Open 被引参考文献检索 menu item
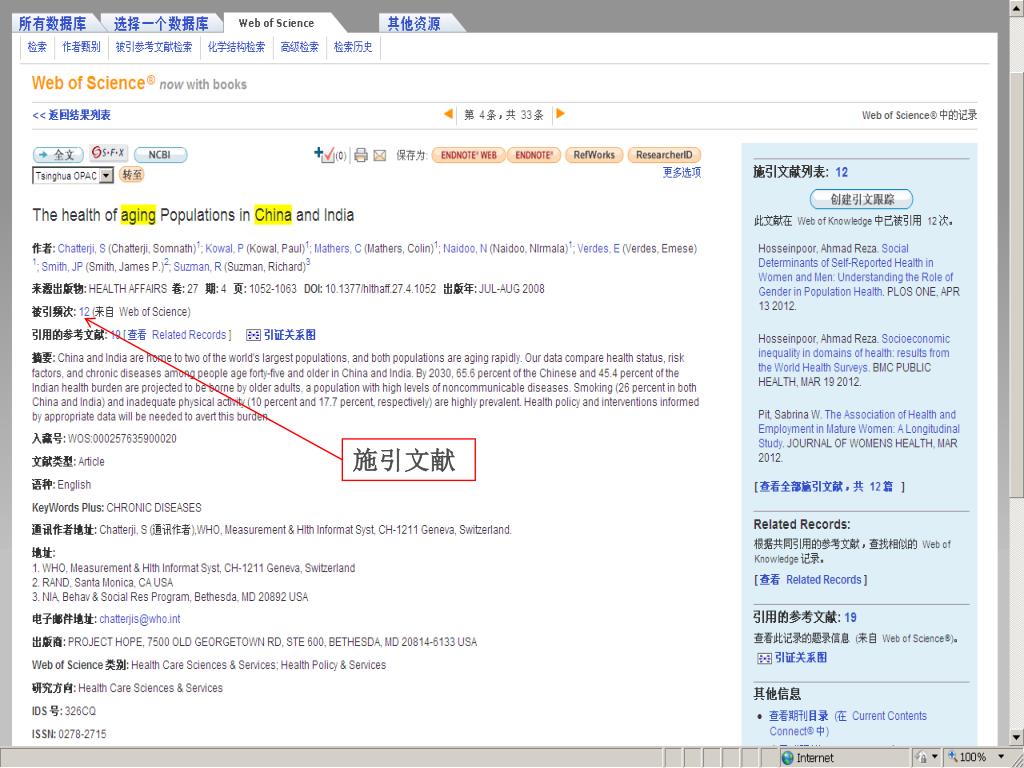 pyautogui.click(x=153, y=47)
